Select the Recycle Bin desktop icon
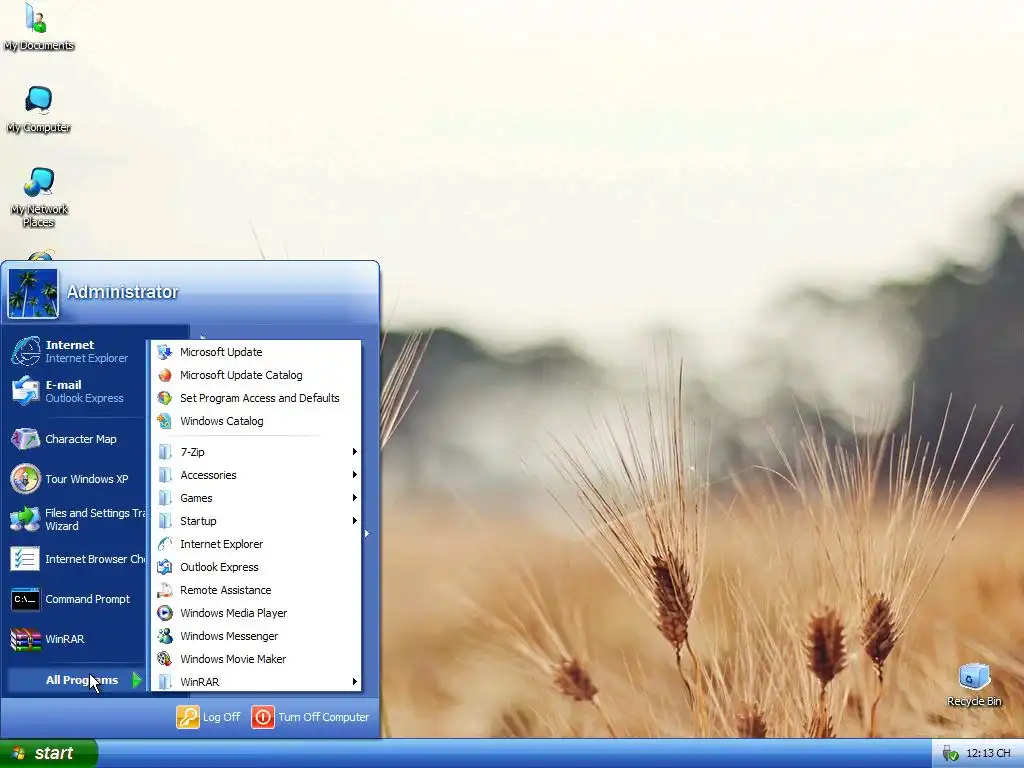The width and height of the screenshot is (1024, 768). point(974,686)
